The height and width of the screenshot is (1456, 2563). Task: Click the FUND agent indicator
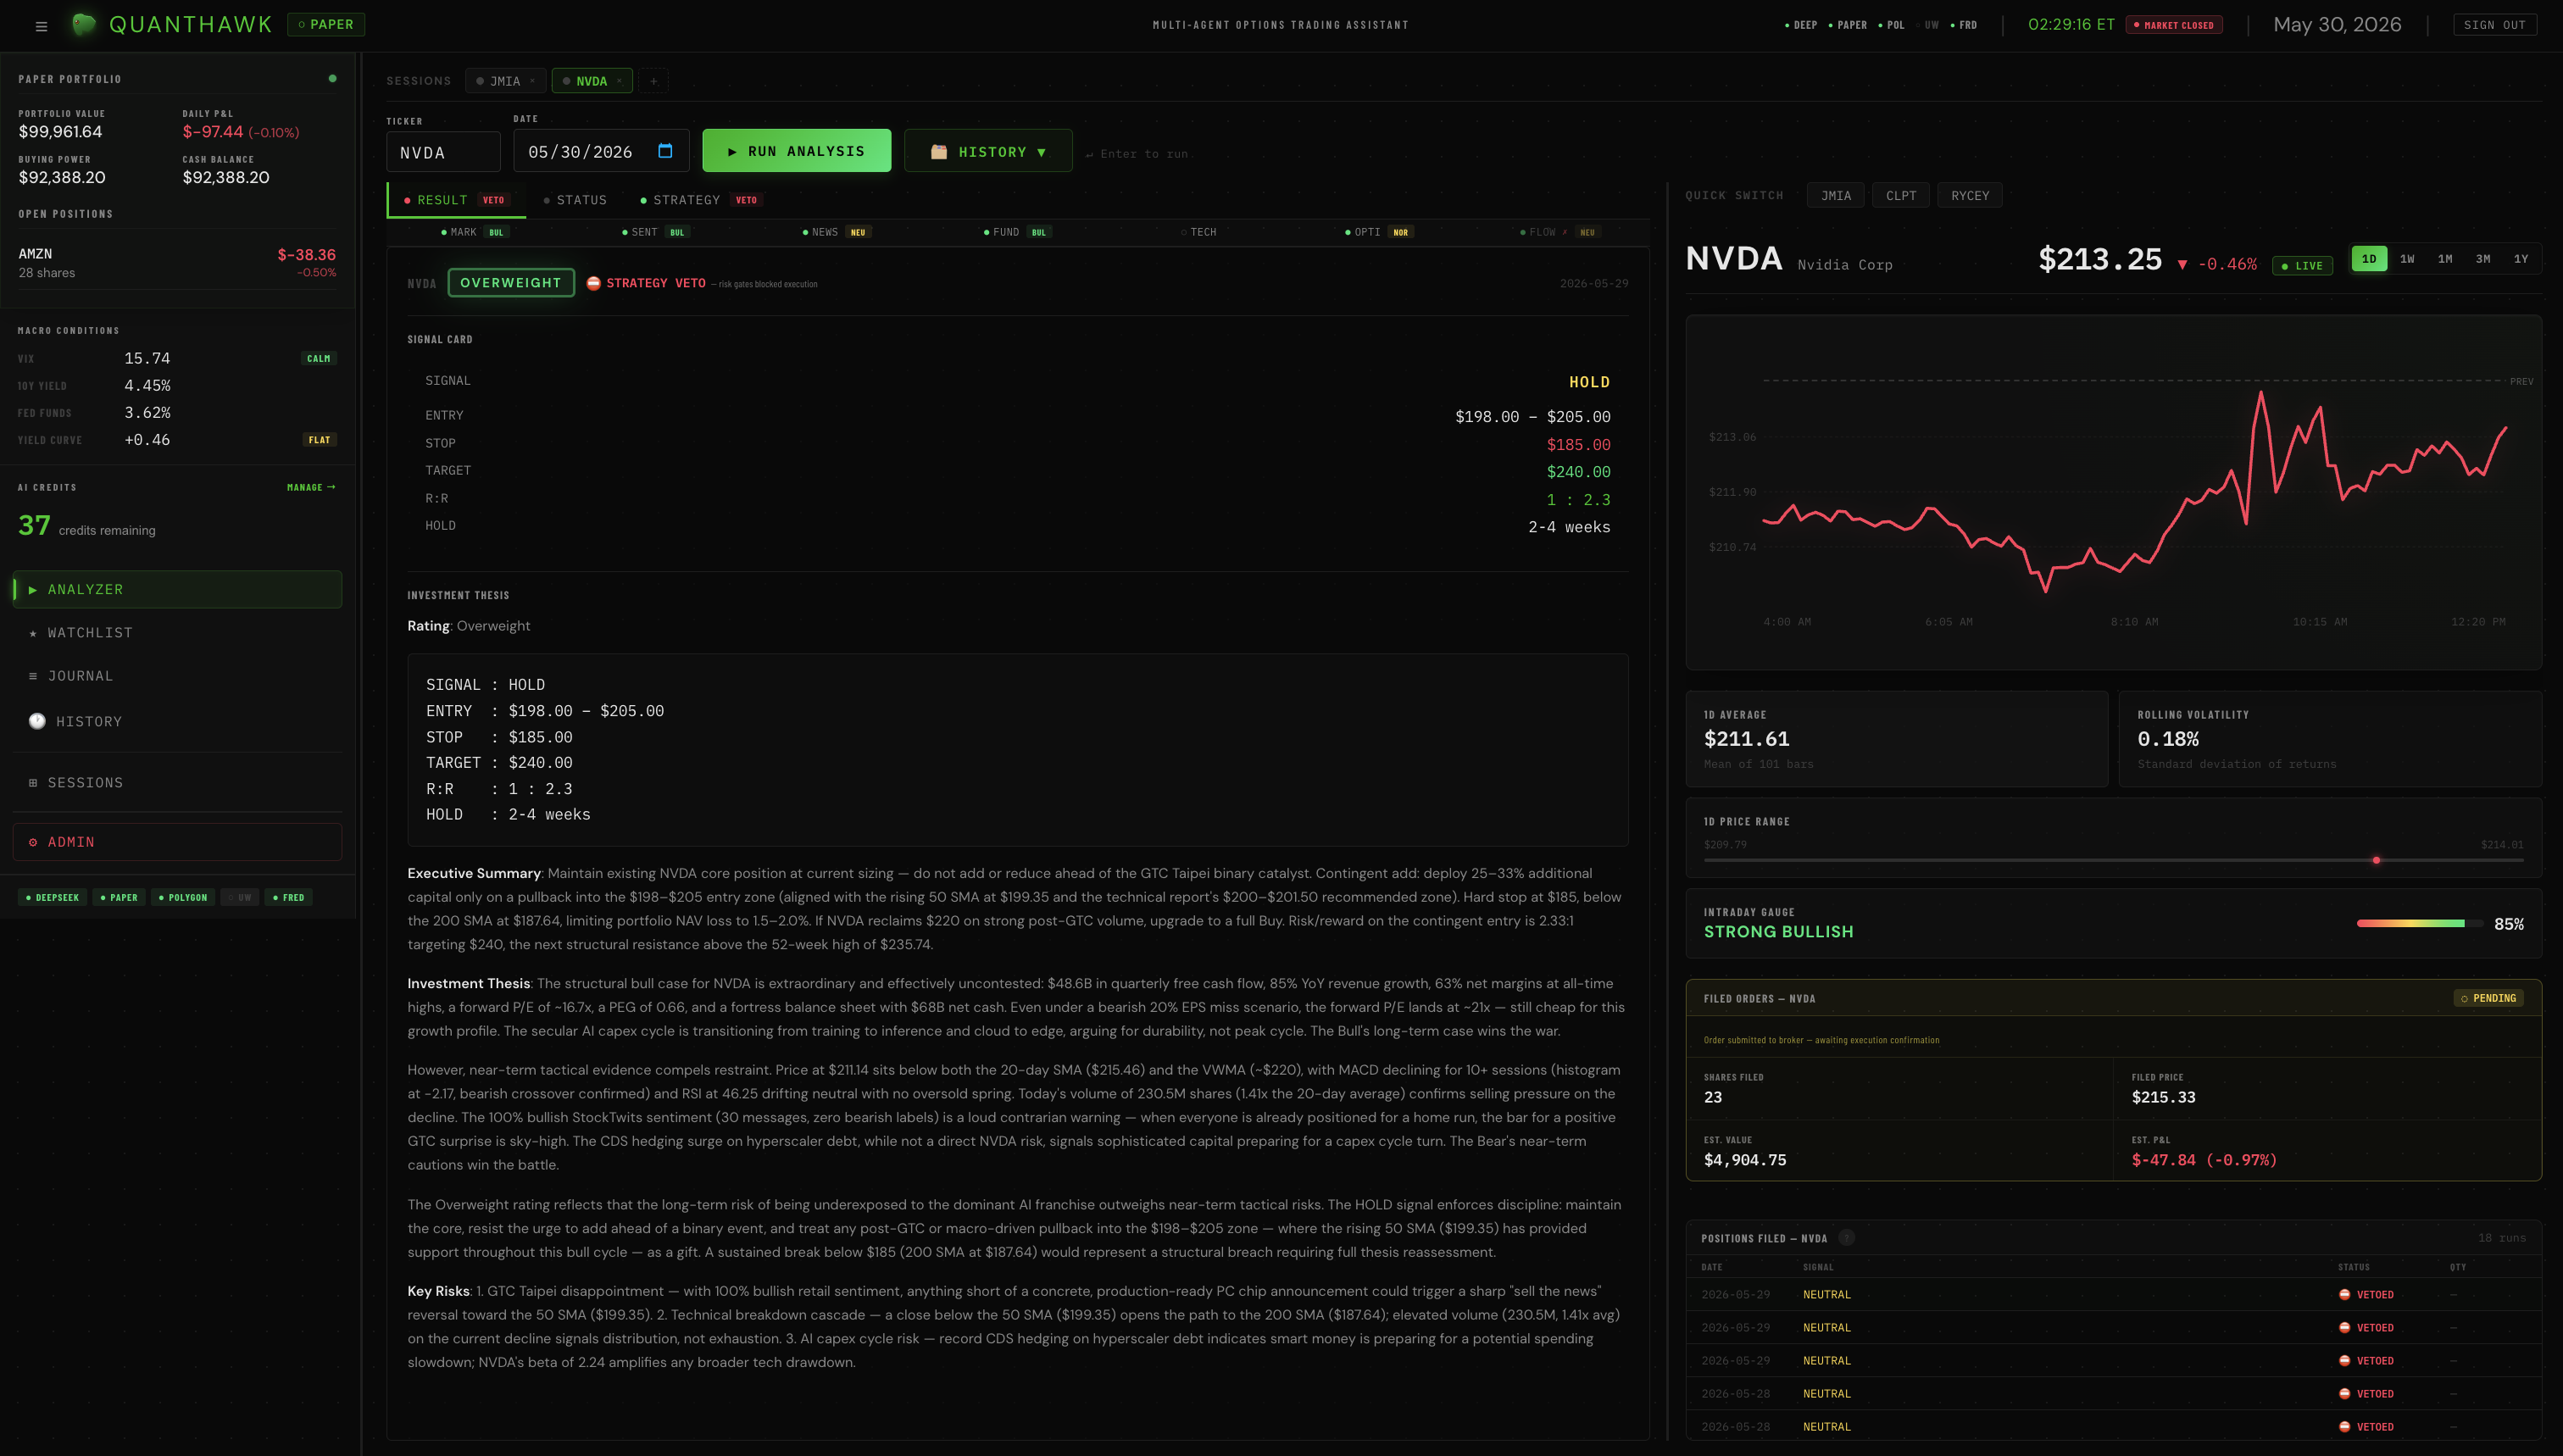(x=1017, y=232)
